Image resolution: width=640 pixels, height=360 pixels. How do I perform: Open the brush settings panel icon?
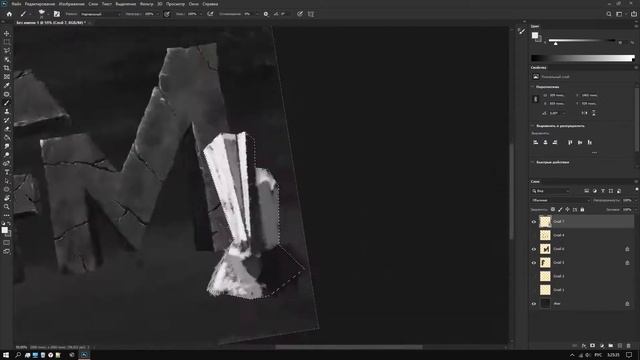tap(57, 14)
